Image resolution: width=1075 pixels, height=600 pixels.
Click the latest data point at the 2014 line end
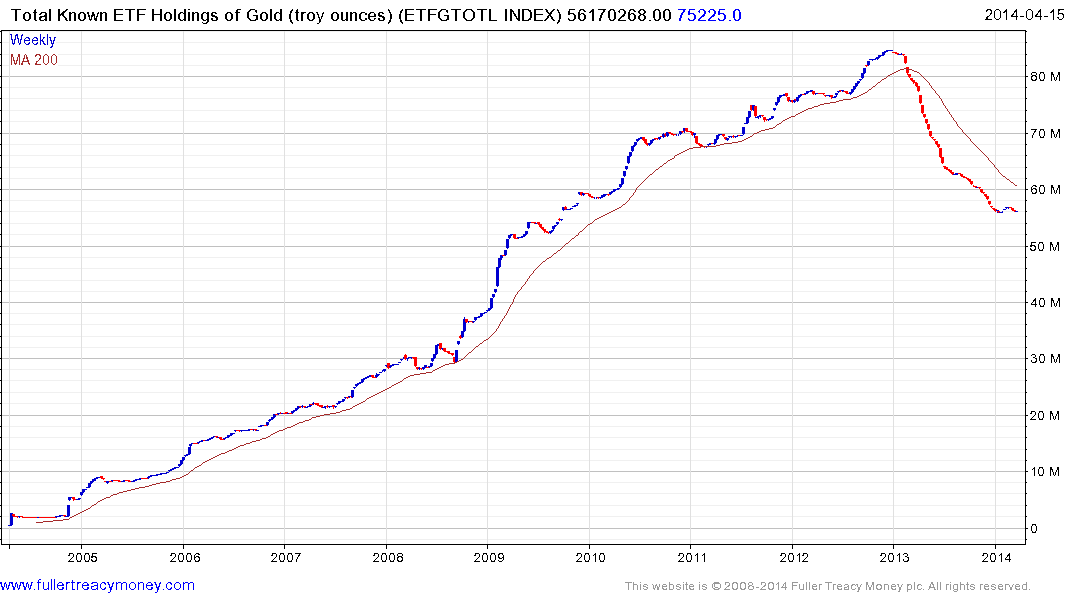tap(1016, 211)
